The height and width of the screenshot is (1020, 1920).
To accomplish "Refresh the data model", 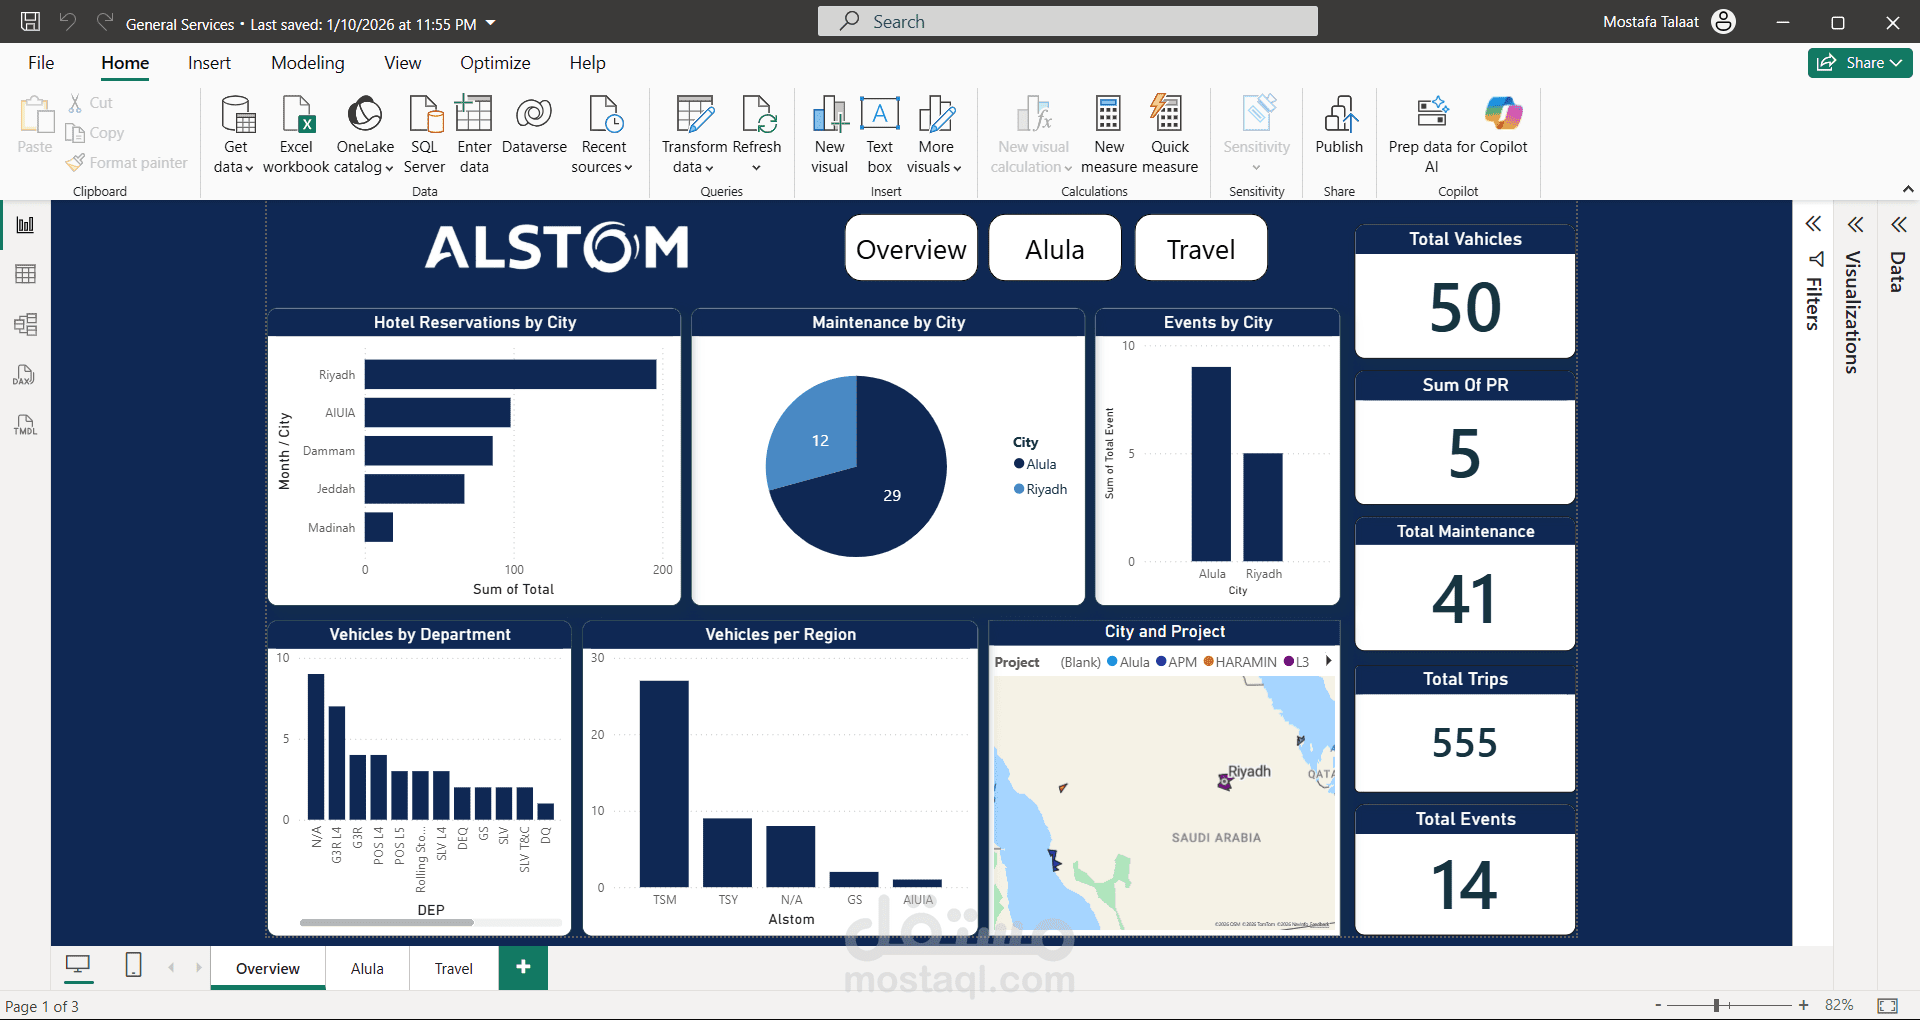I will [x=757, y=135].
